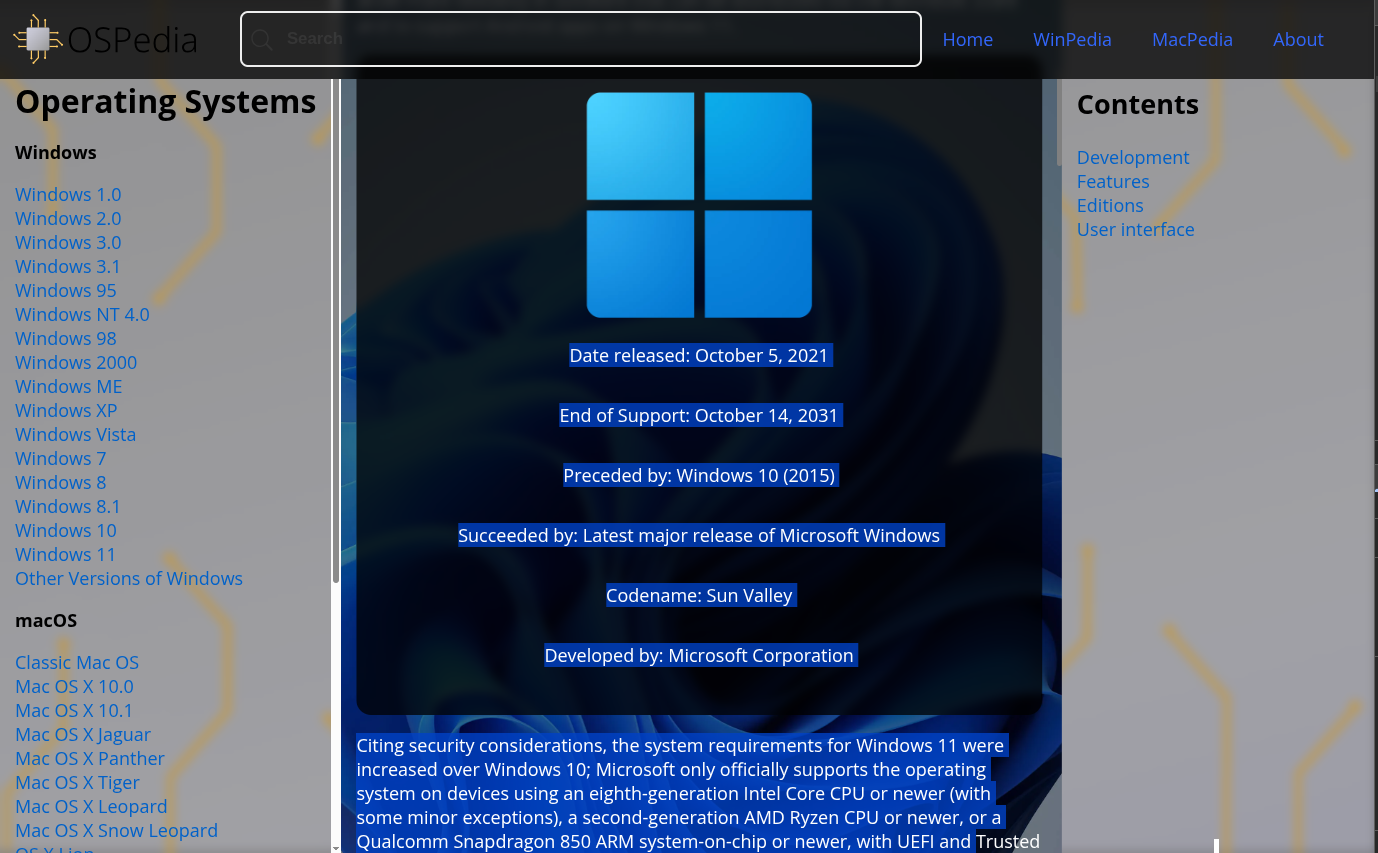The height and width of the screenshot is (853, 1378).
Task: Select the About navigation link
Action: click(1297, 39)
